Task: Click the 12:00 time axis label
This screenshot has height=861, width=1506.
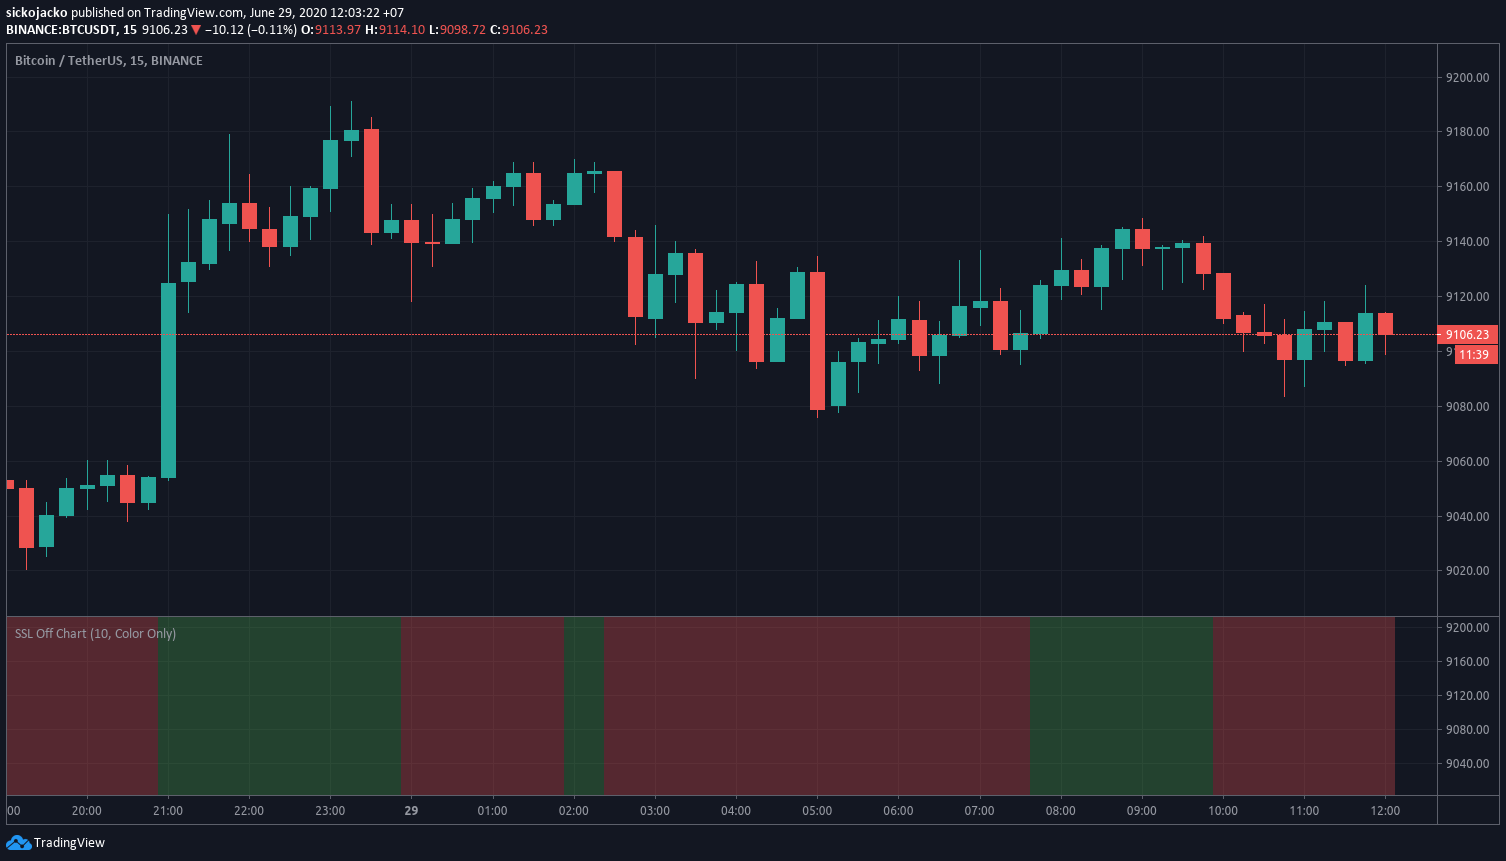Action: [x=1385, y=811]
